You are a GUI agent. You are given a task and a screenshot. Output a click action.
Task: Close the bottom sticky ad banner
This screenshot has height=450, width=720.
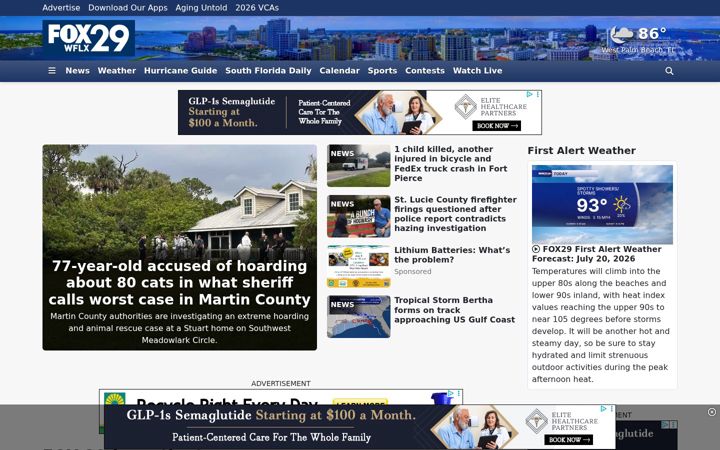click(712, 412)
